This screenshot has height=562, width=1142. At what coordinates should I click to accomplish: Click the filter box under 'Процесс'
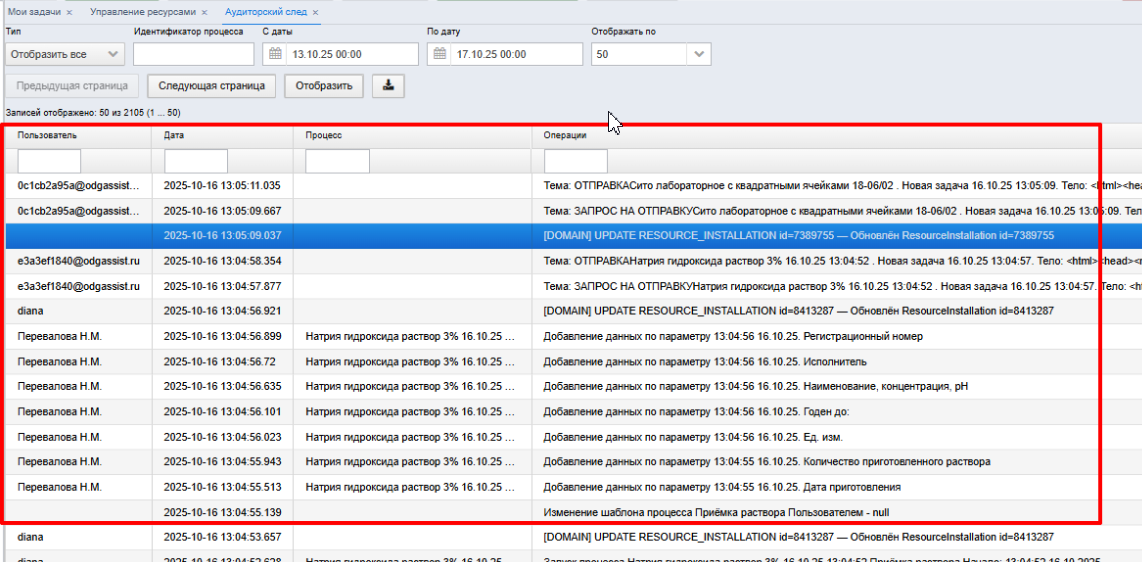click(x=337, y=161)
